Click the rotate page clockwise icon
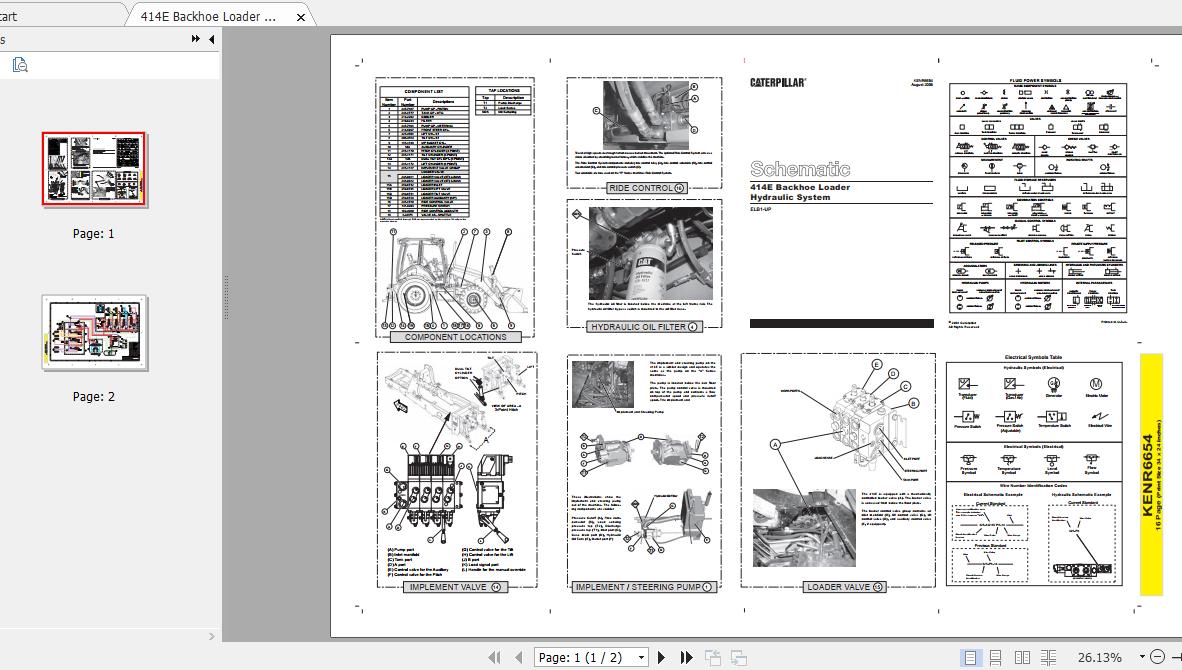1182x670 pixels. click(x=740, y=657)
